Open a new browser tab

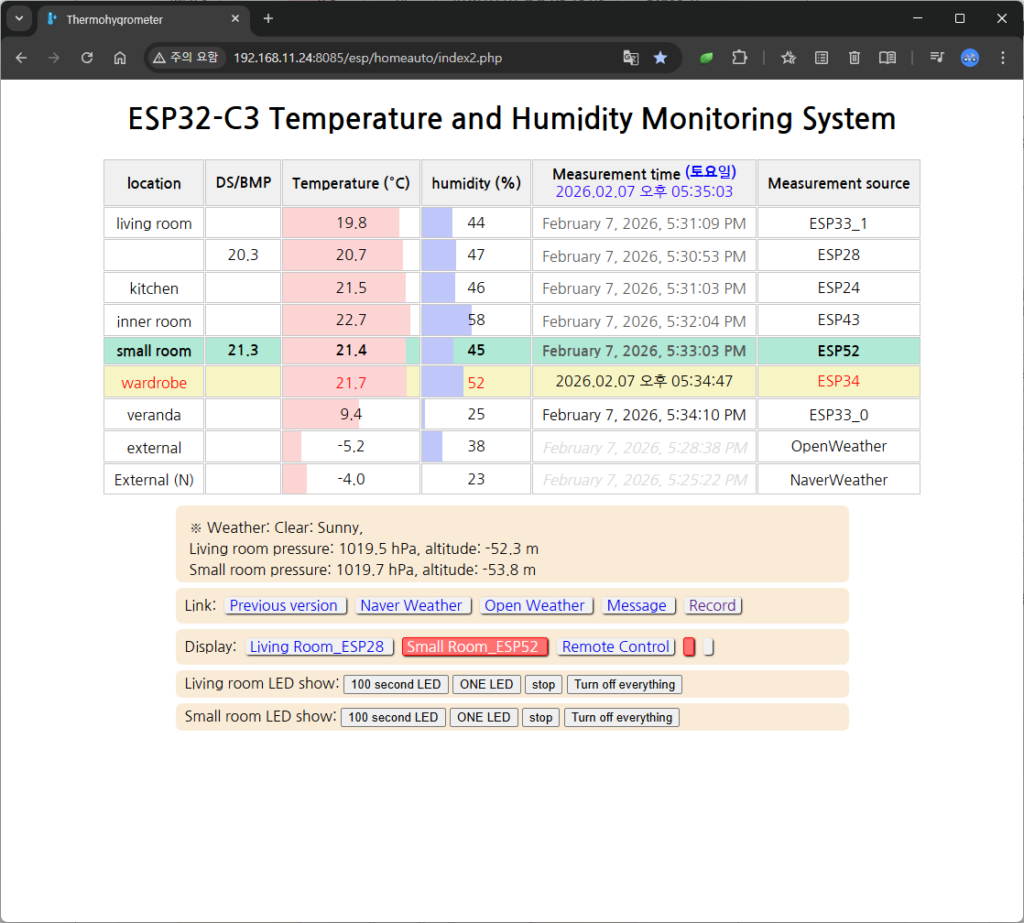tap(268, 19)
